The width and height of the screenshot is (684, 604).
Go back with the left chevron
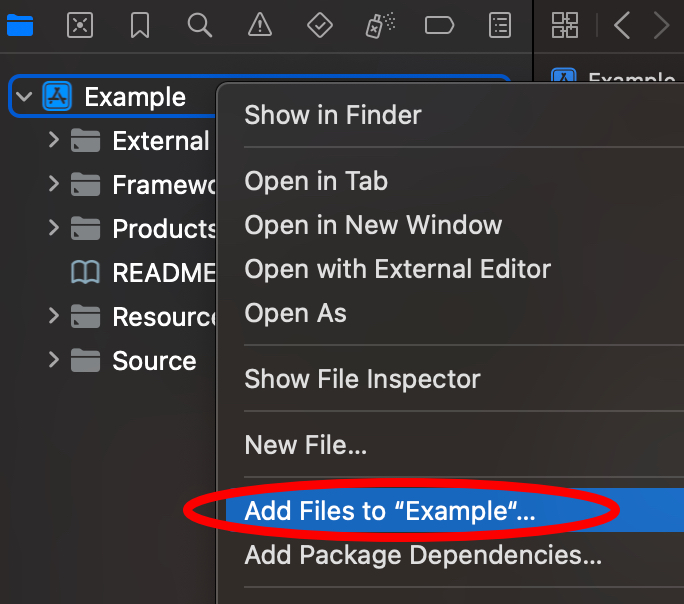(x=622, y=25)
